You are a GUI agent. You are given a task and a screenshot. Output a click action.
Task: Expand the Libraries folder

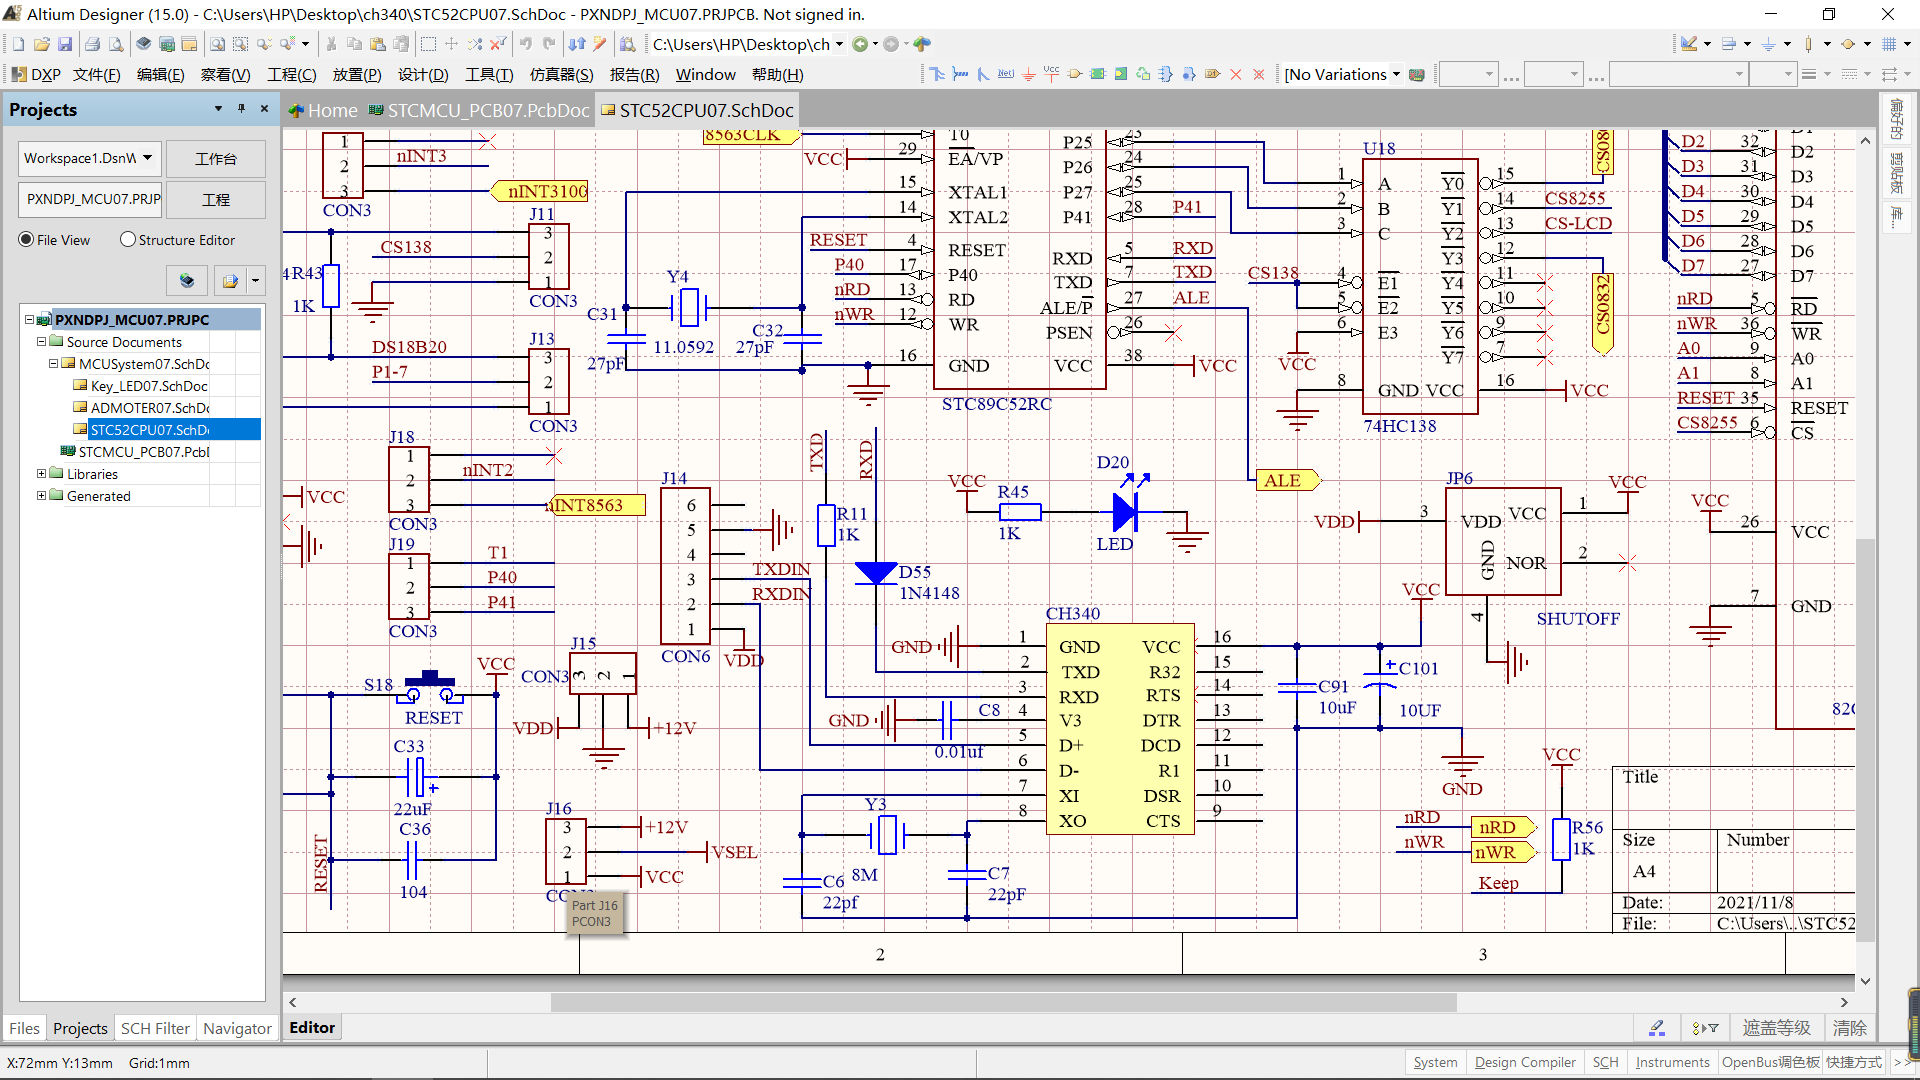point(41,474)
